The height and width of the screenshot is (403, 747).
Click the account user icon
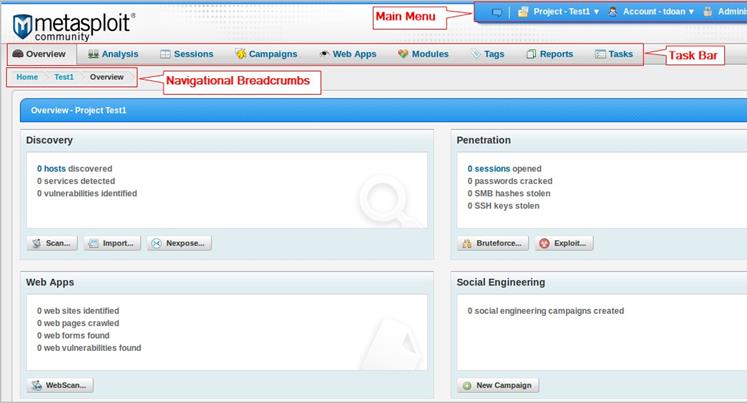tap(613, 12)
